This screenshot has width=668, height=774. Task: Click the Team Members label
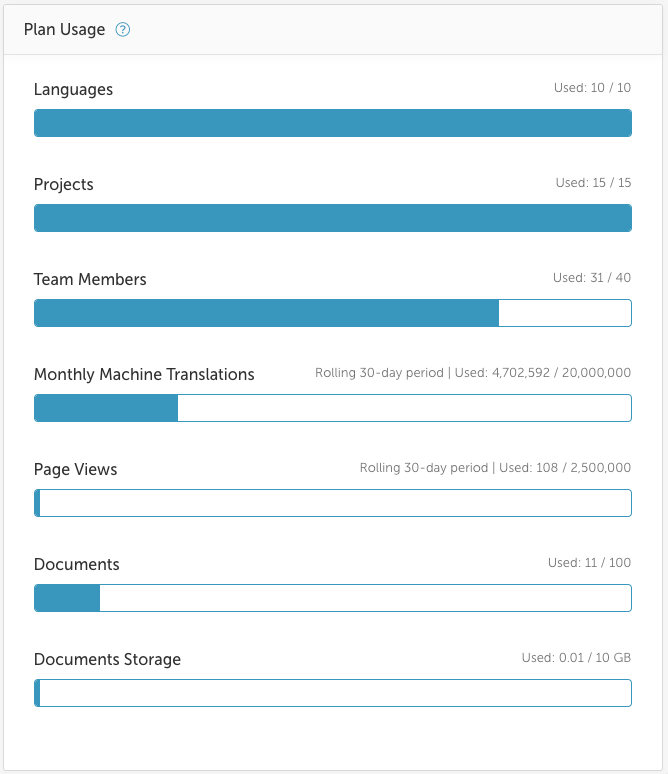(x=90, y=279)
